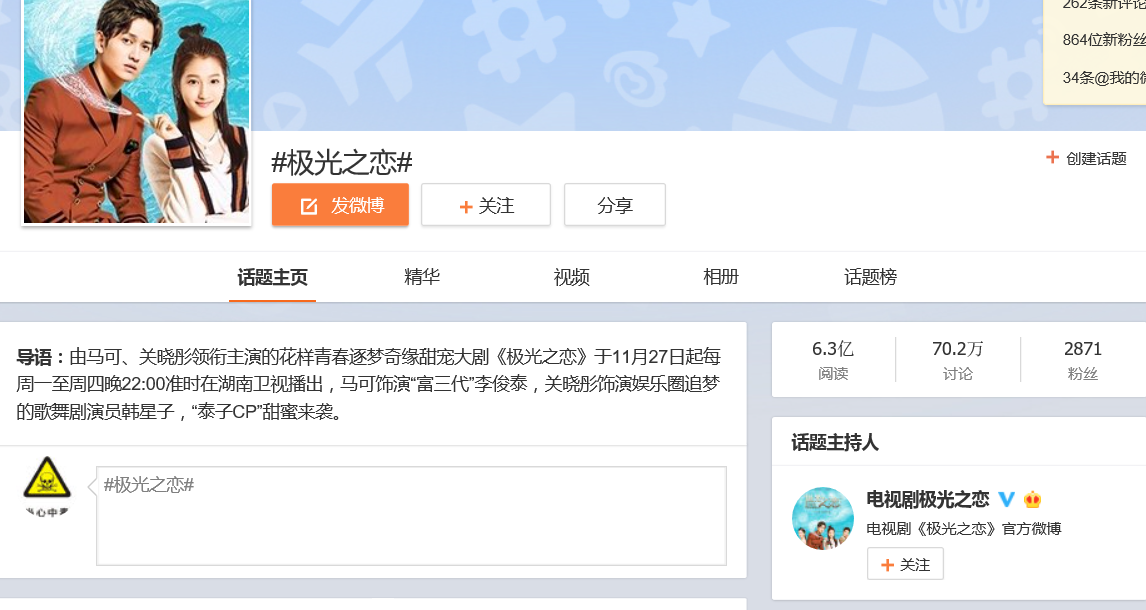The height and width of the screenshot is (610, 1146).
Task: Click the crown membership badge icon
Action: pos(1033,499)
